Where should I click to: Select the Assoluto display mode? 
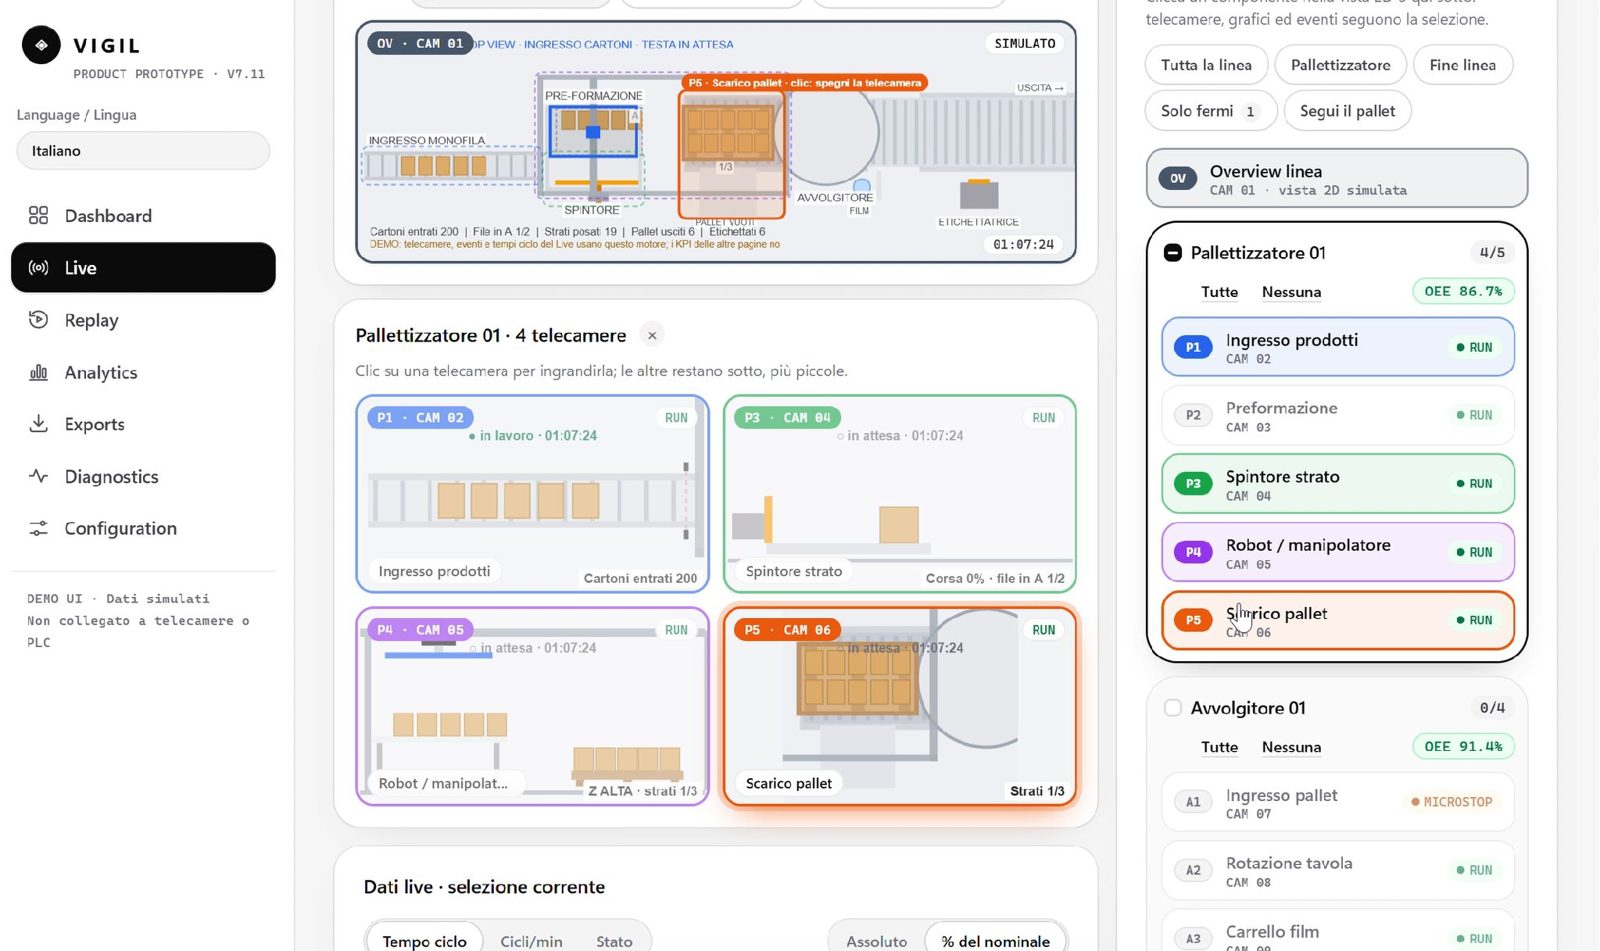(876, 941)
